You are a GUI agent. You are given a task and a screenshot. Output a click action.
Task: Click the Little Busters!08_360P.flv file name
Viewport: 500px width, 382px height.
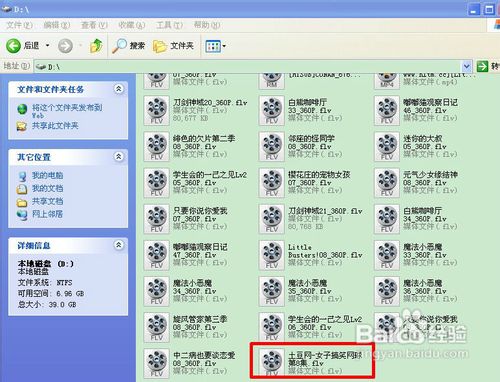325,251
